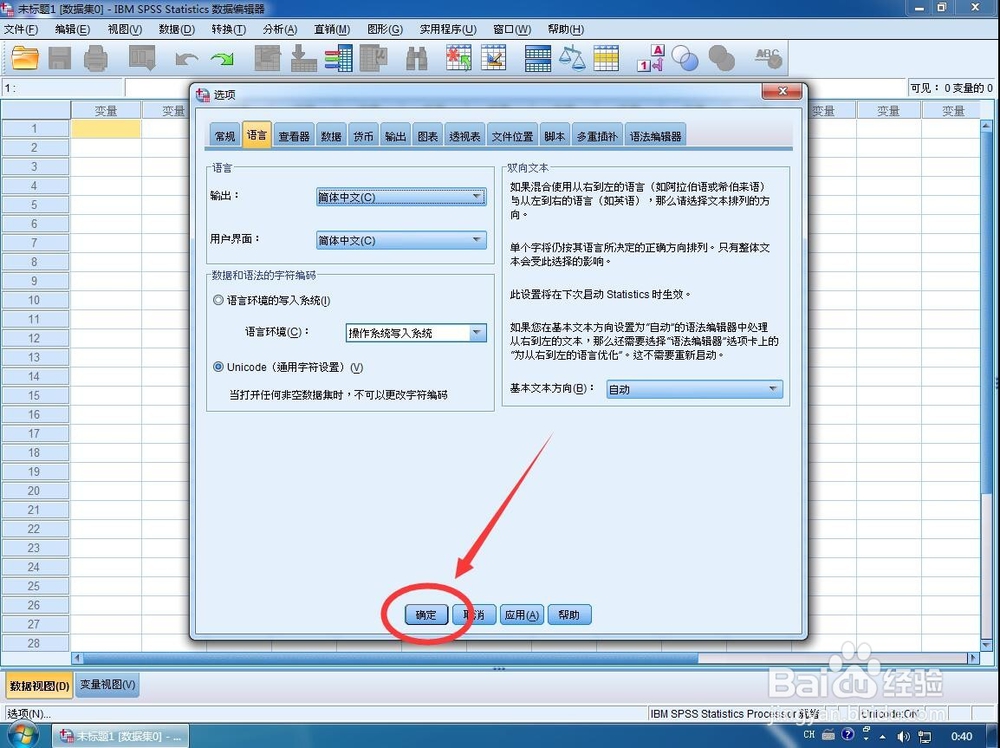This screenshot has width=1000, height=748.
Task: Click the 应用(A) button
Action: (522, 615)
